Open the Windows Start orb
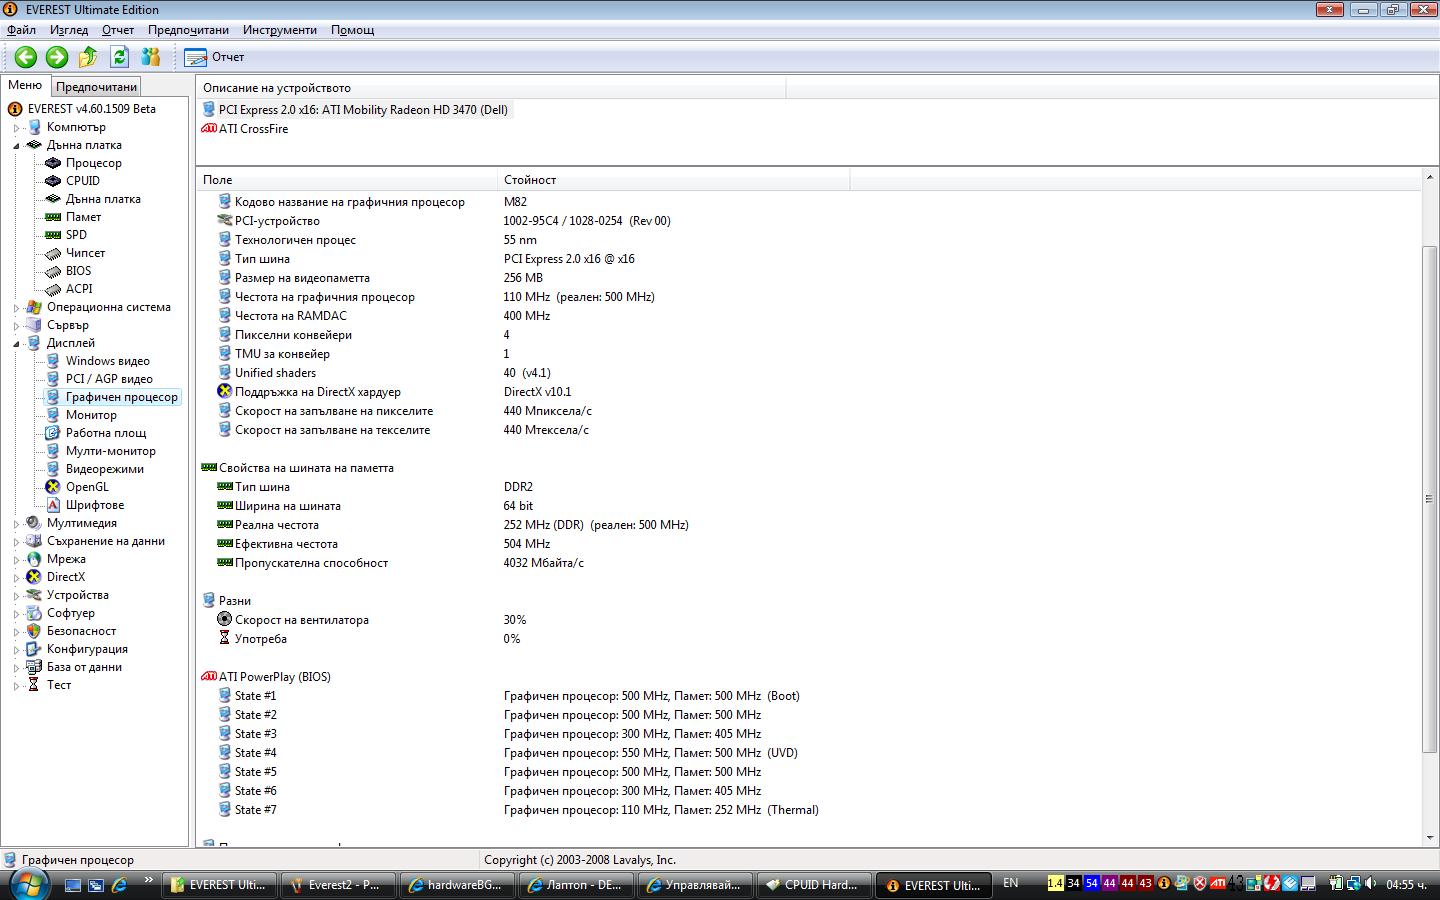Viewport: 1440px width, 900px height. 27,884
